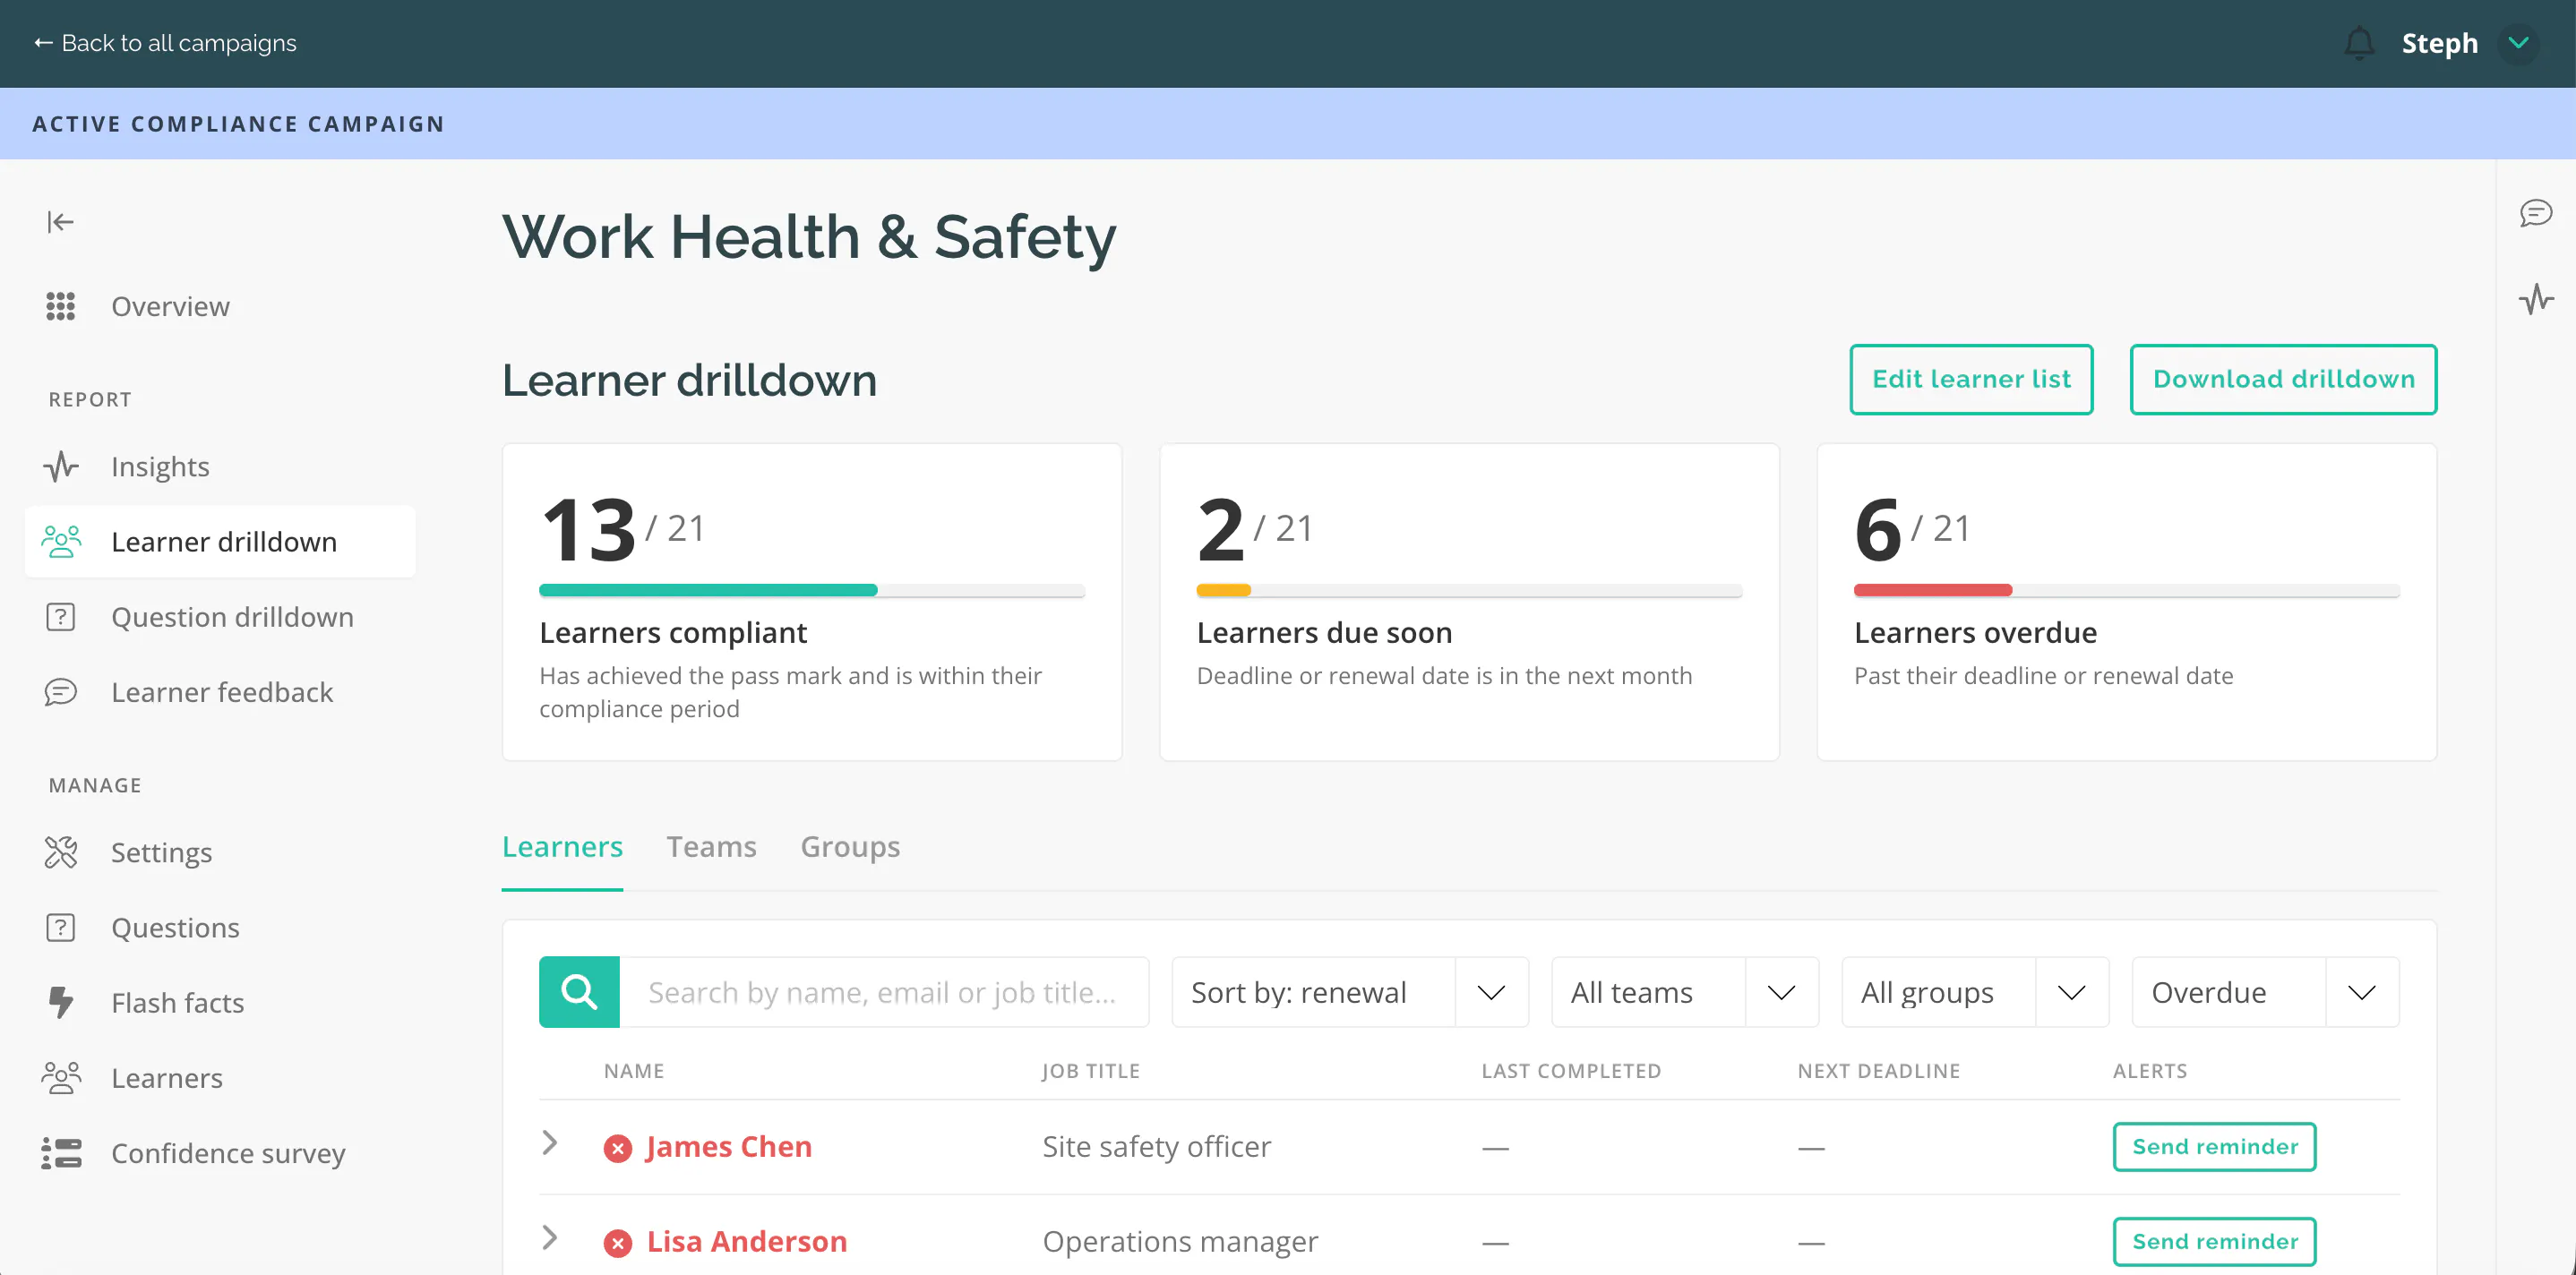Image resolution: width=2576 pixels, height=1275 pixels.
Task: Click the Flash facts lightning icon
Action: [x=61, y=1002]
